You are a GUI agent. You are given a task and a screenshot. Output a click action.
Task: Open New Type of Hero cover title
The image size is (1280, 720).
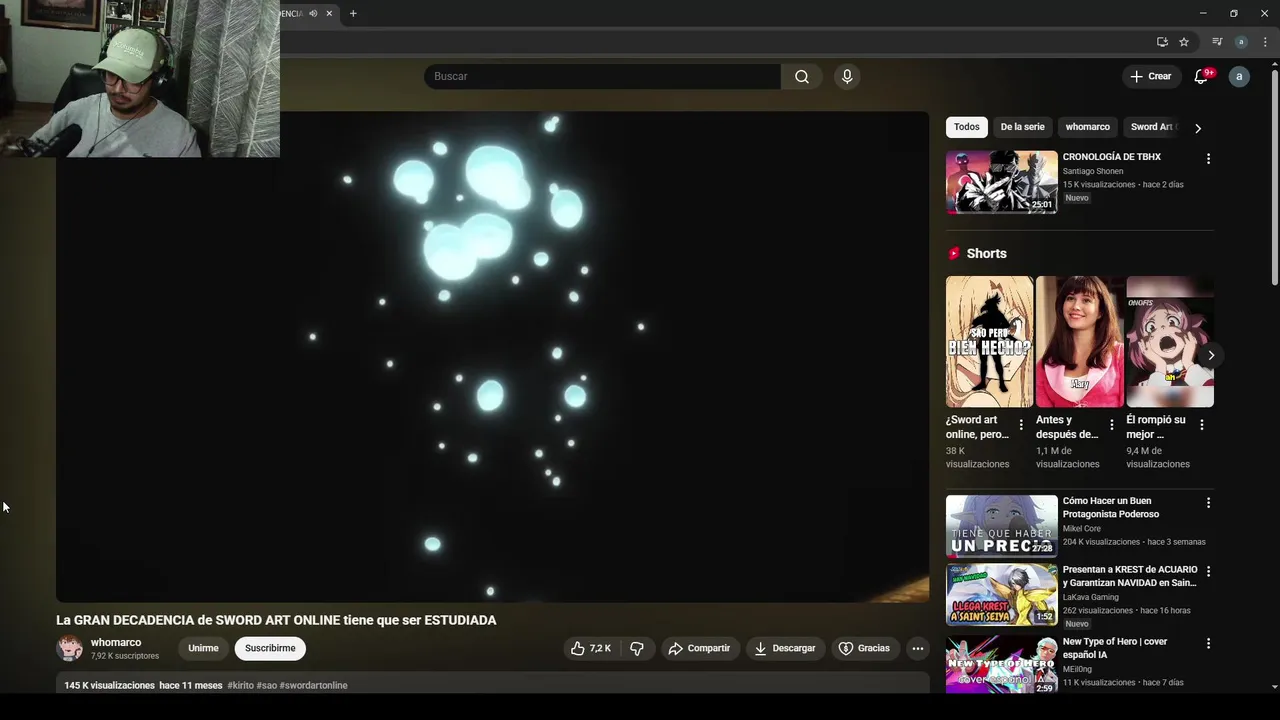[1115, 649]
